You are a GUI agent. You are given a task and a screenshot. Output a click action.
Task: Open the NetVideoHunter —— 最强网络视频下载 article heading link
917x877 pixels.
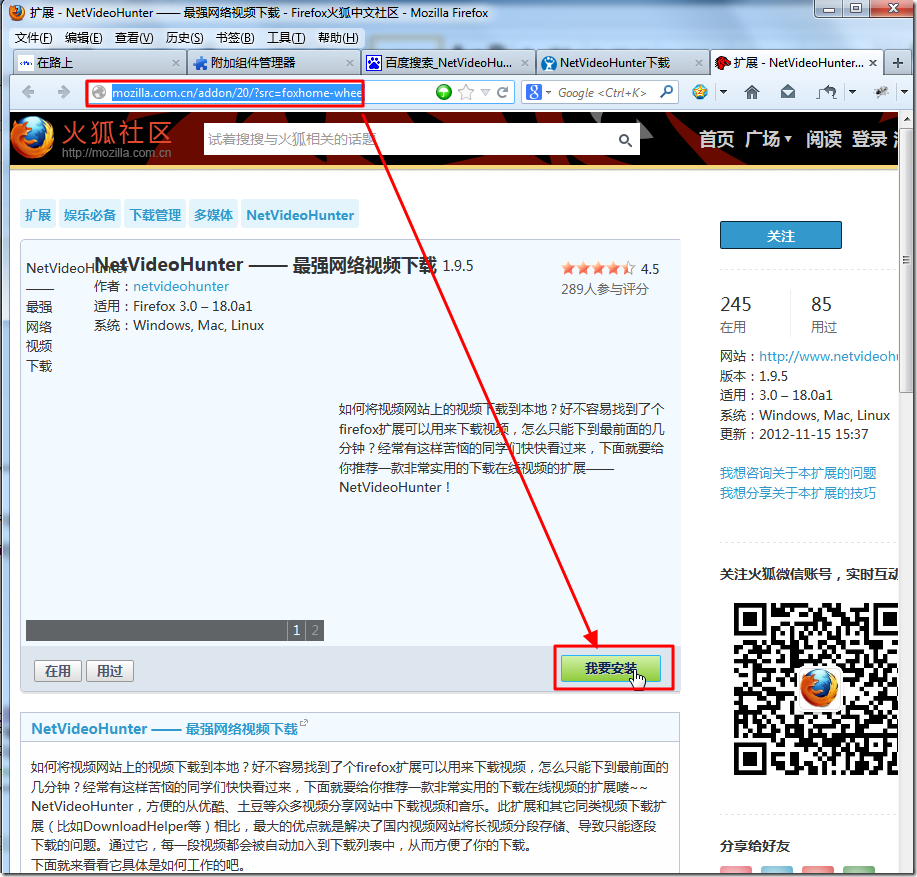click(164, 728)
